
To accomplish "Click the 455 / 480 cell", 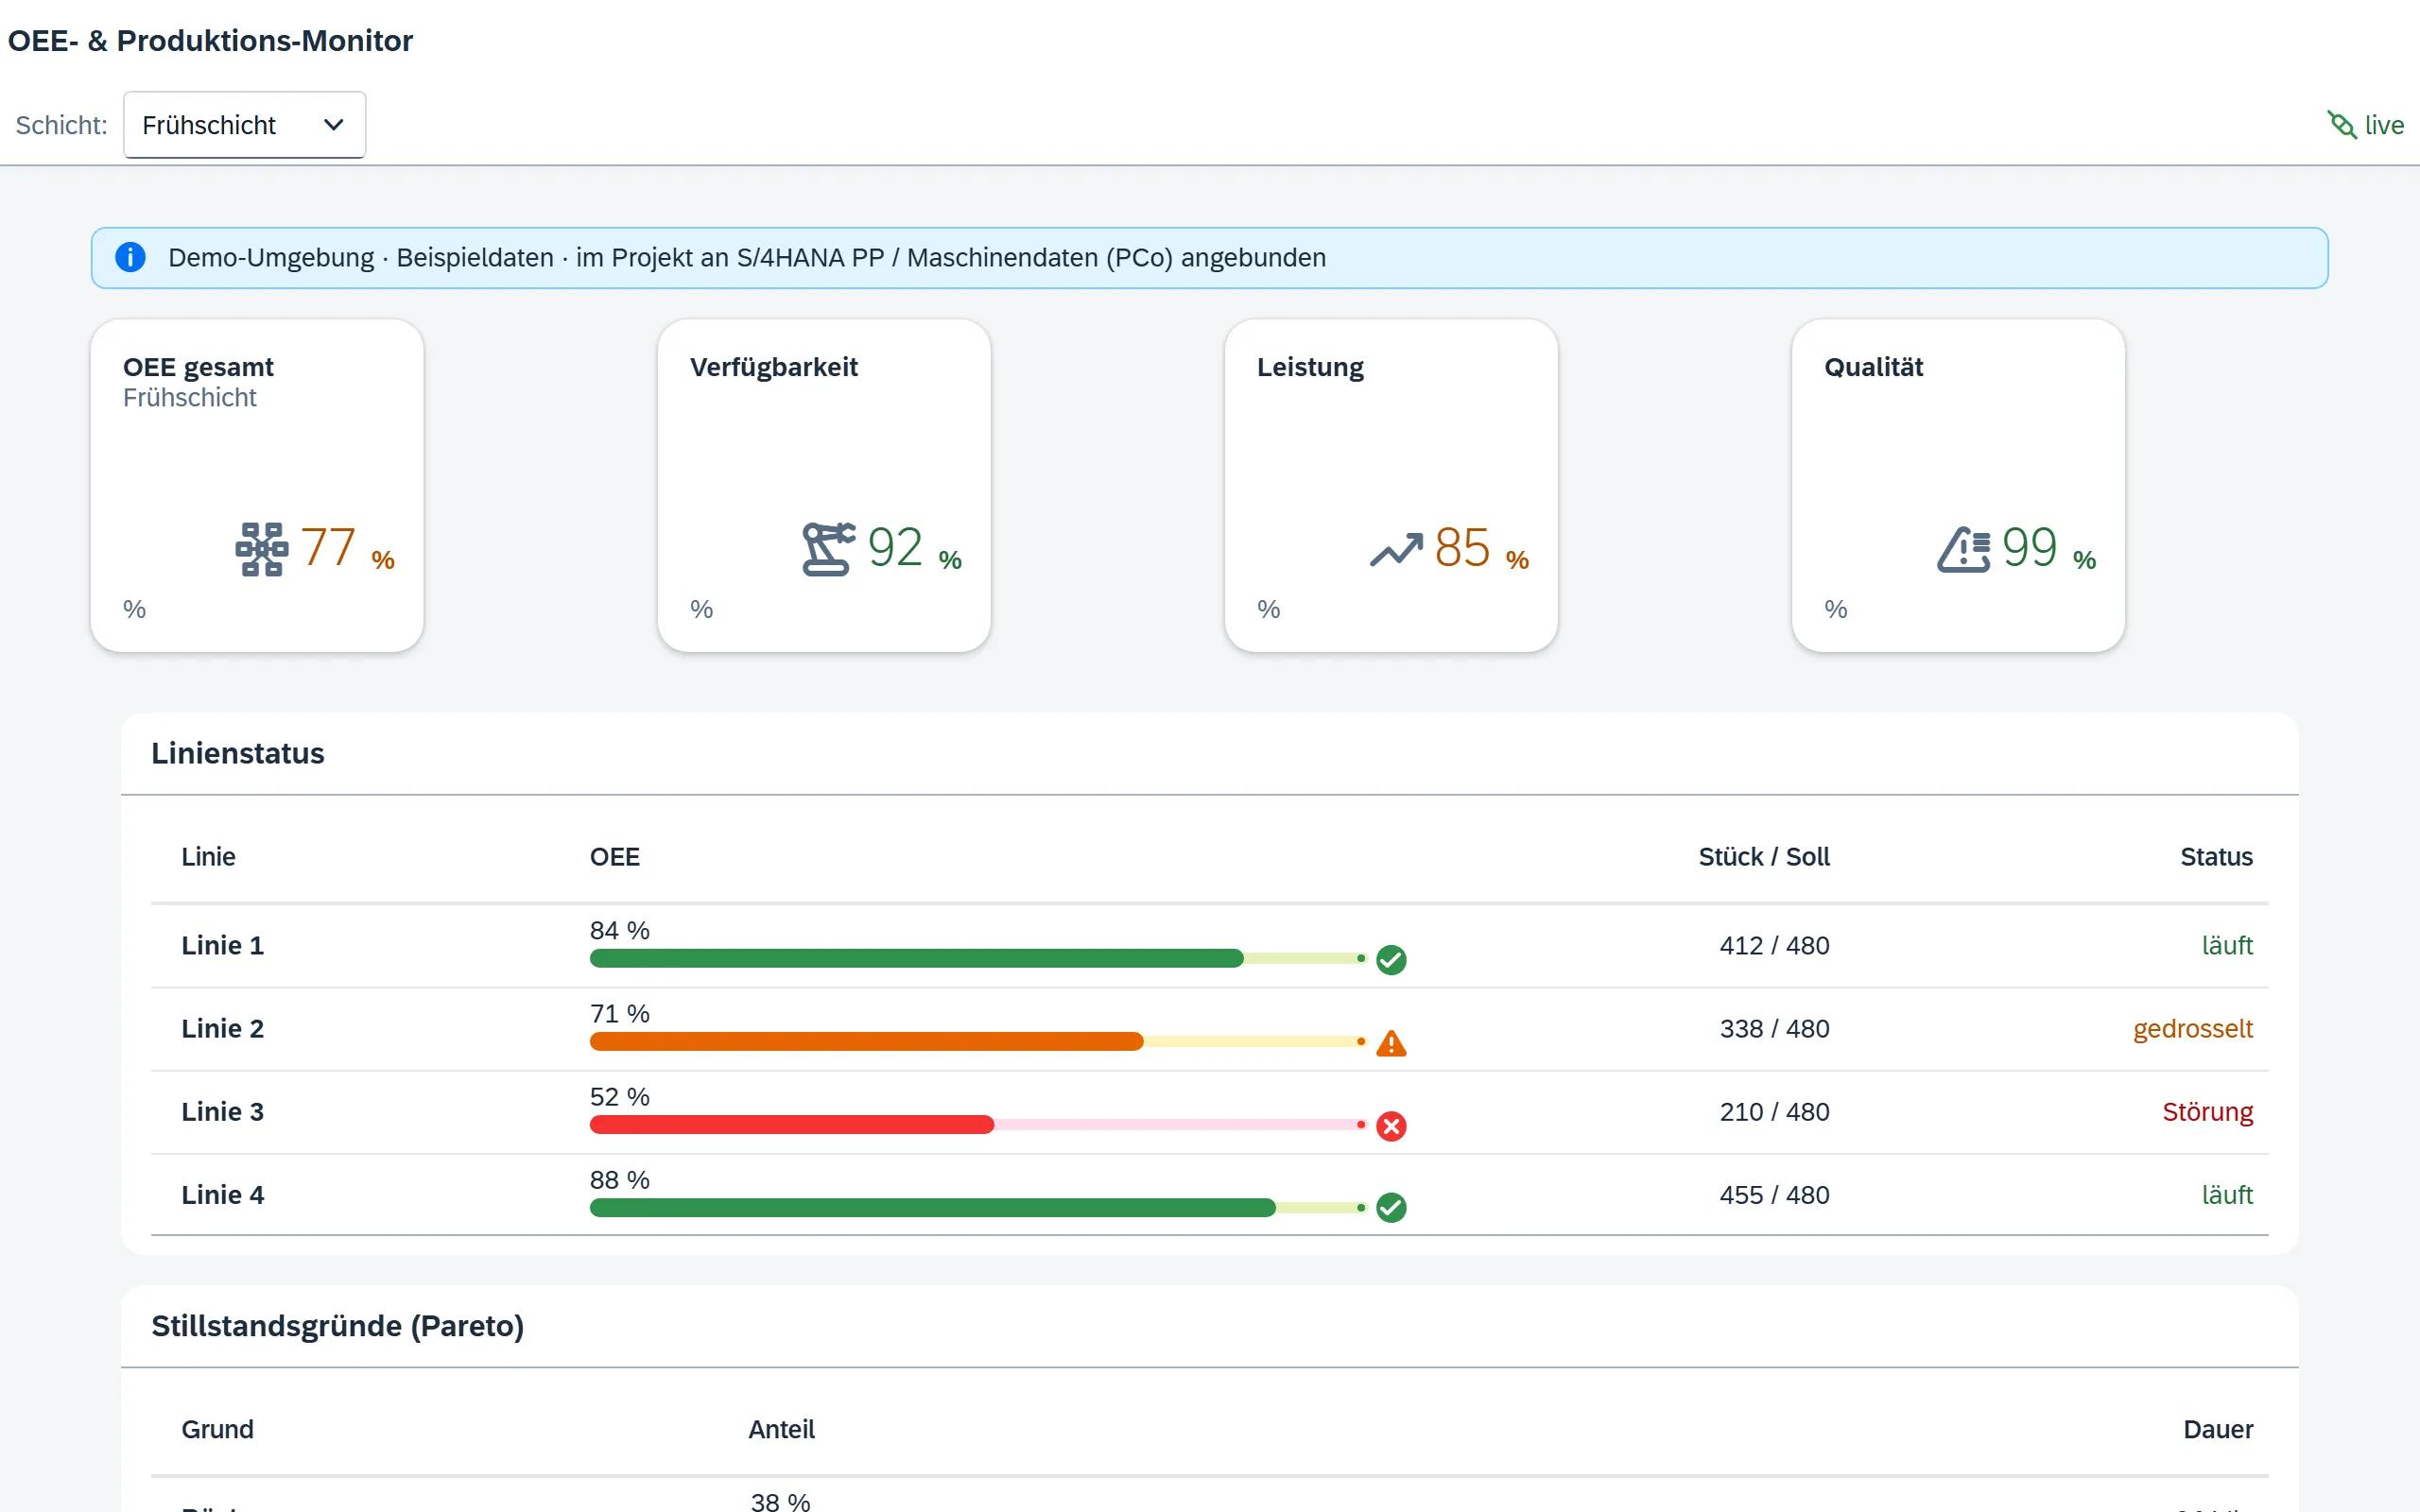I will [1774, 1194].
